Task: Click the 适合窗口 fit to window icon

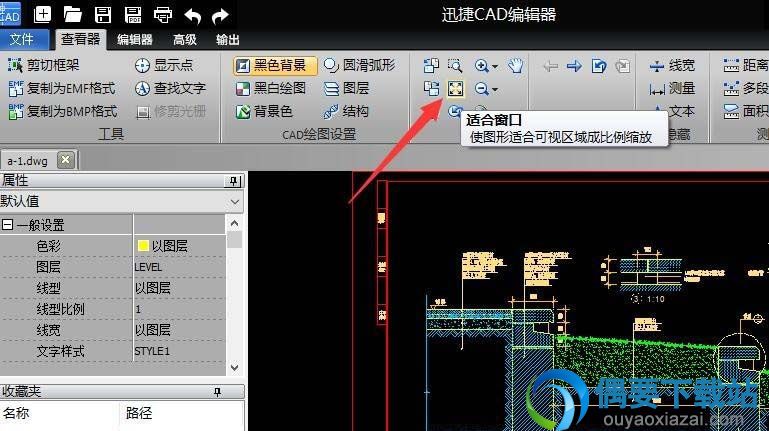Action: pos(456,89)
